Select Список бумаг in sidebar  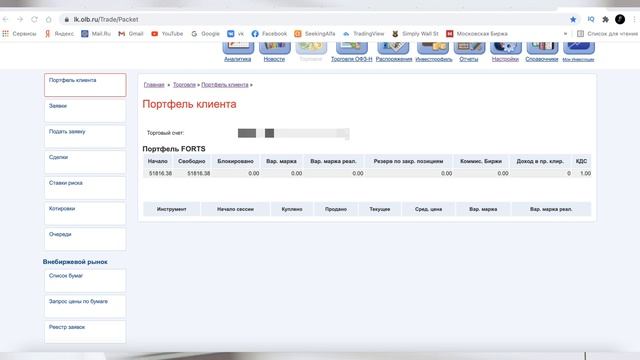coord(85,280)
